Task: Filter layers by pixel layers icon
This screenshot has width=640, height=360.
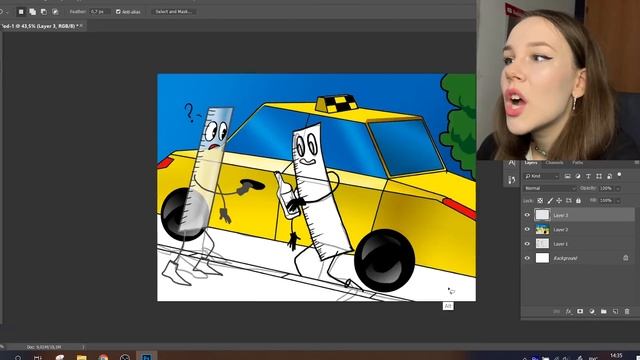Action: pos(567,176)
